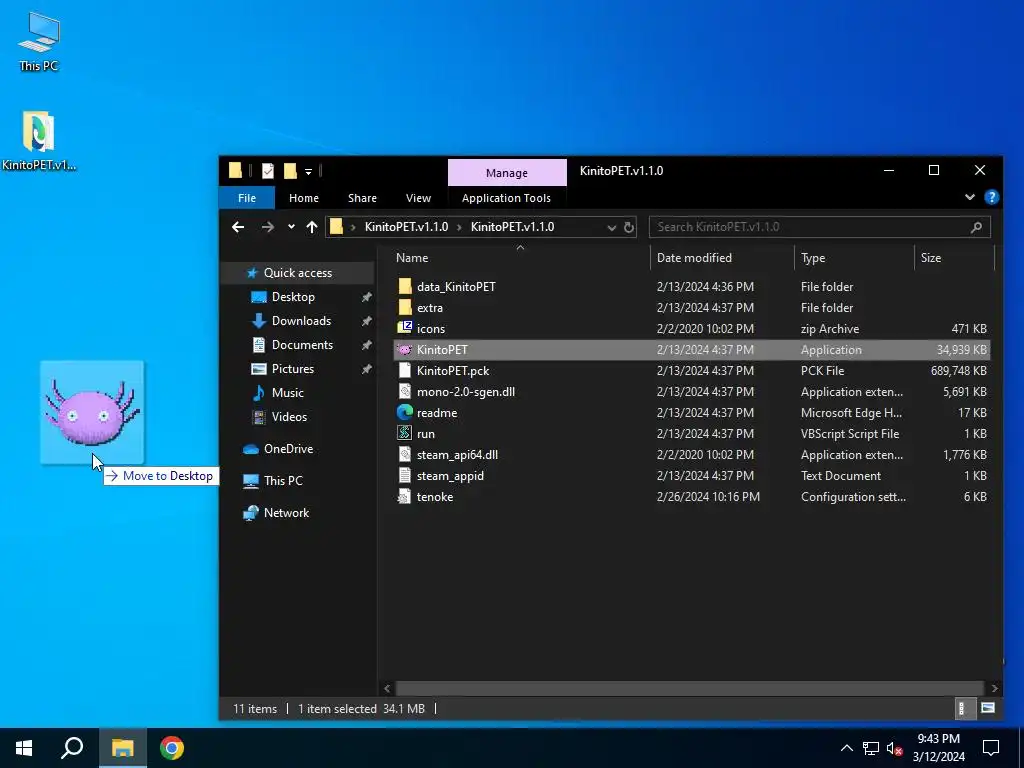Select Quick access in navigation pane
This screenshot has height=768, width=1024.
[x=297, y=273]
